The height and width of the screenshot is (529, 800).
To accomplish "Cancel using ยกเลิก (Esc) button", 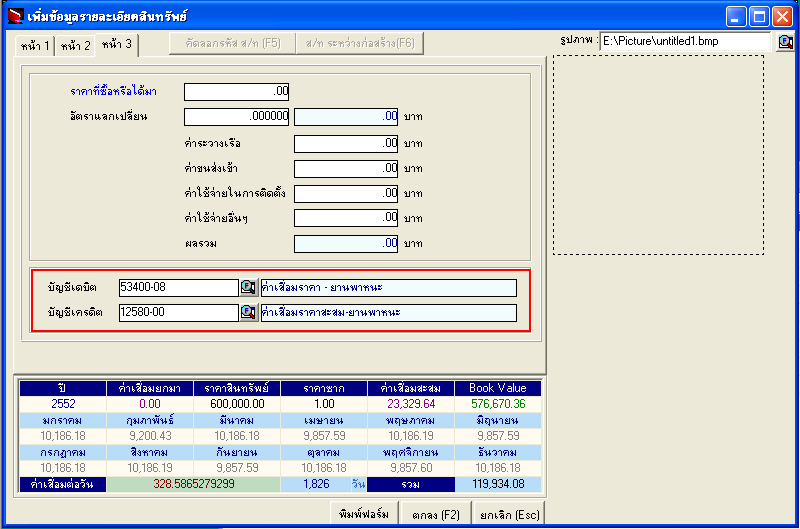I will [510, 515].
